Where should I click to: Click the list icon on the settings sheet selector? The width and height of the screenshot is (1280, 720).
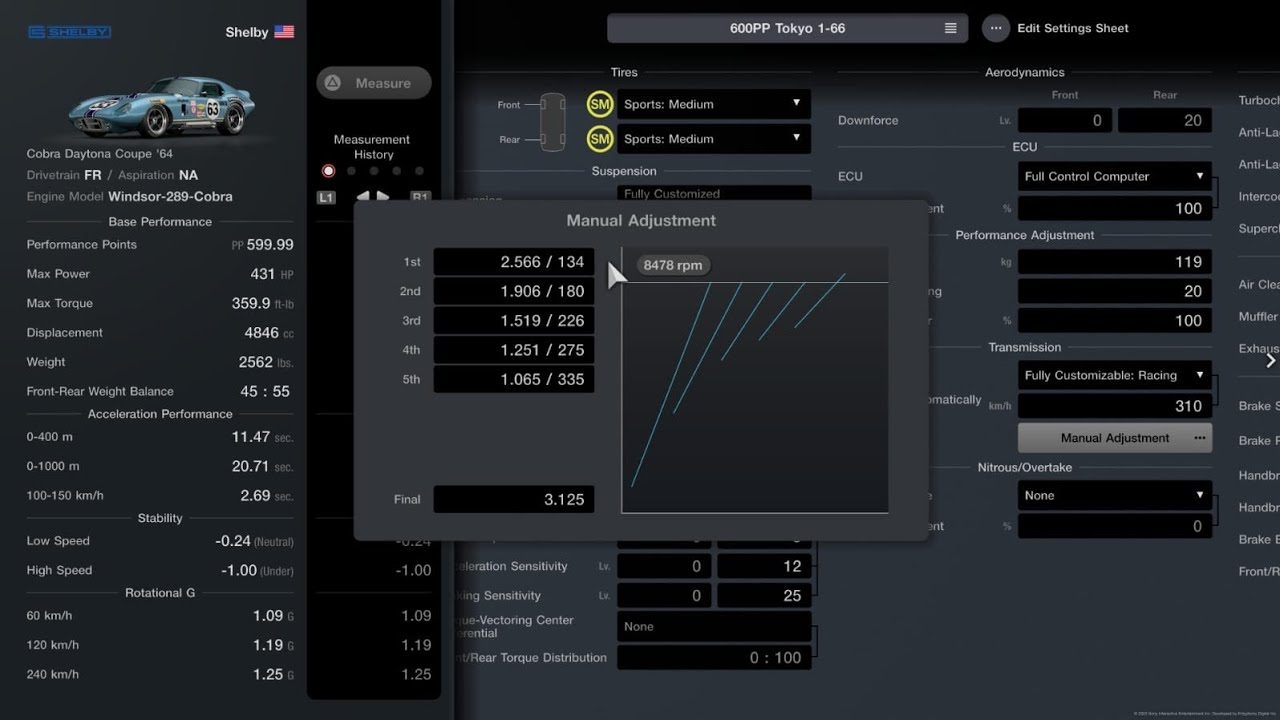[x=950, y=28]
